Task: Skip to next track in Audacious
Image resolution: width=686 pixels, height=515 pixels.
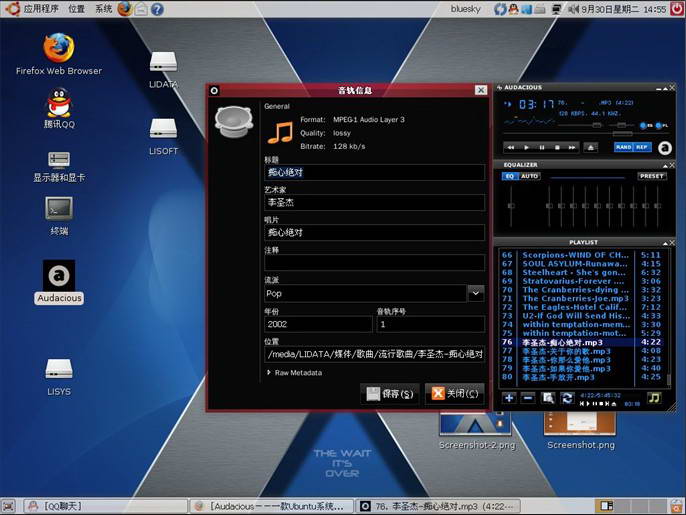Action: [573, 147]
